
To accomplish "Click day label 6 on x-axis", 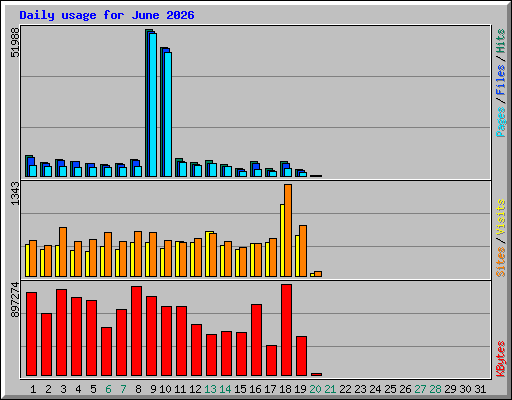I will (108, 389).
